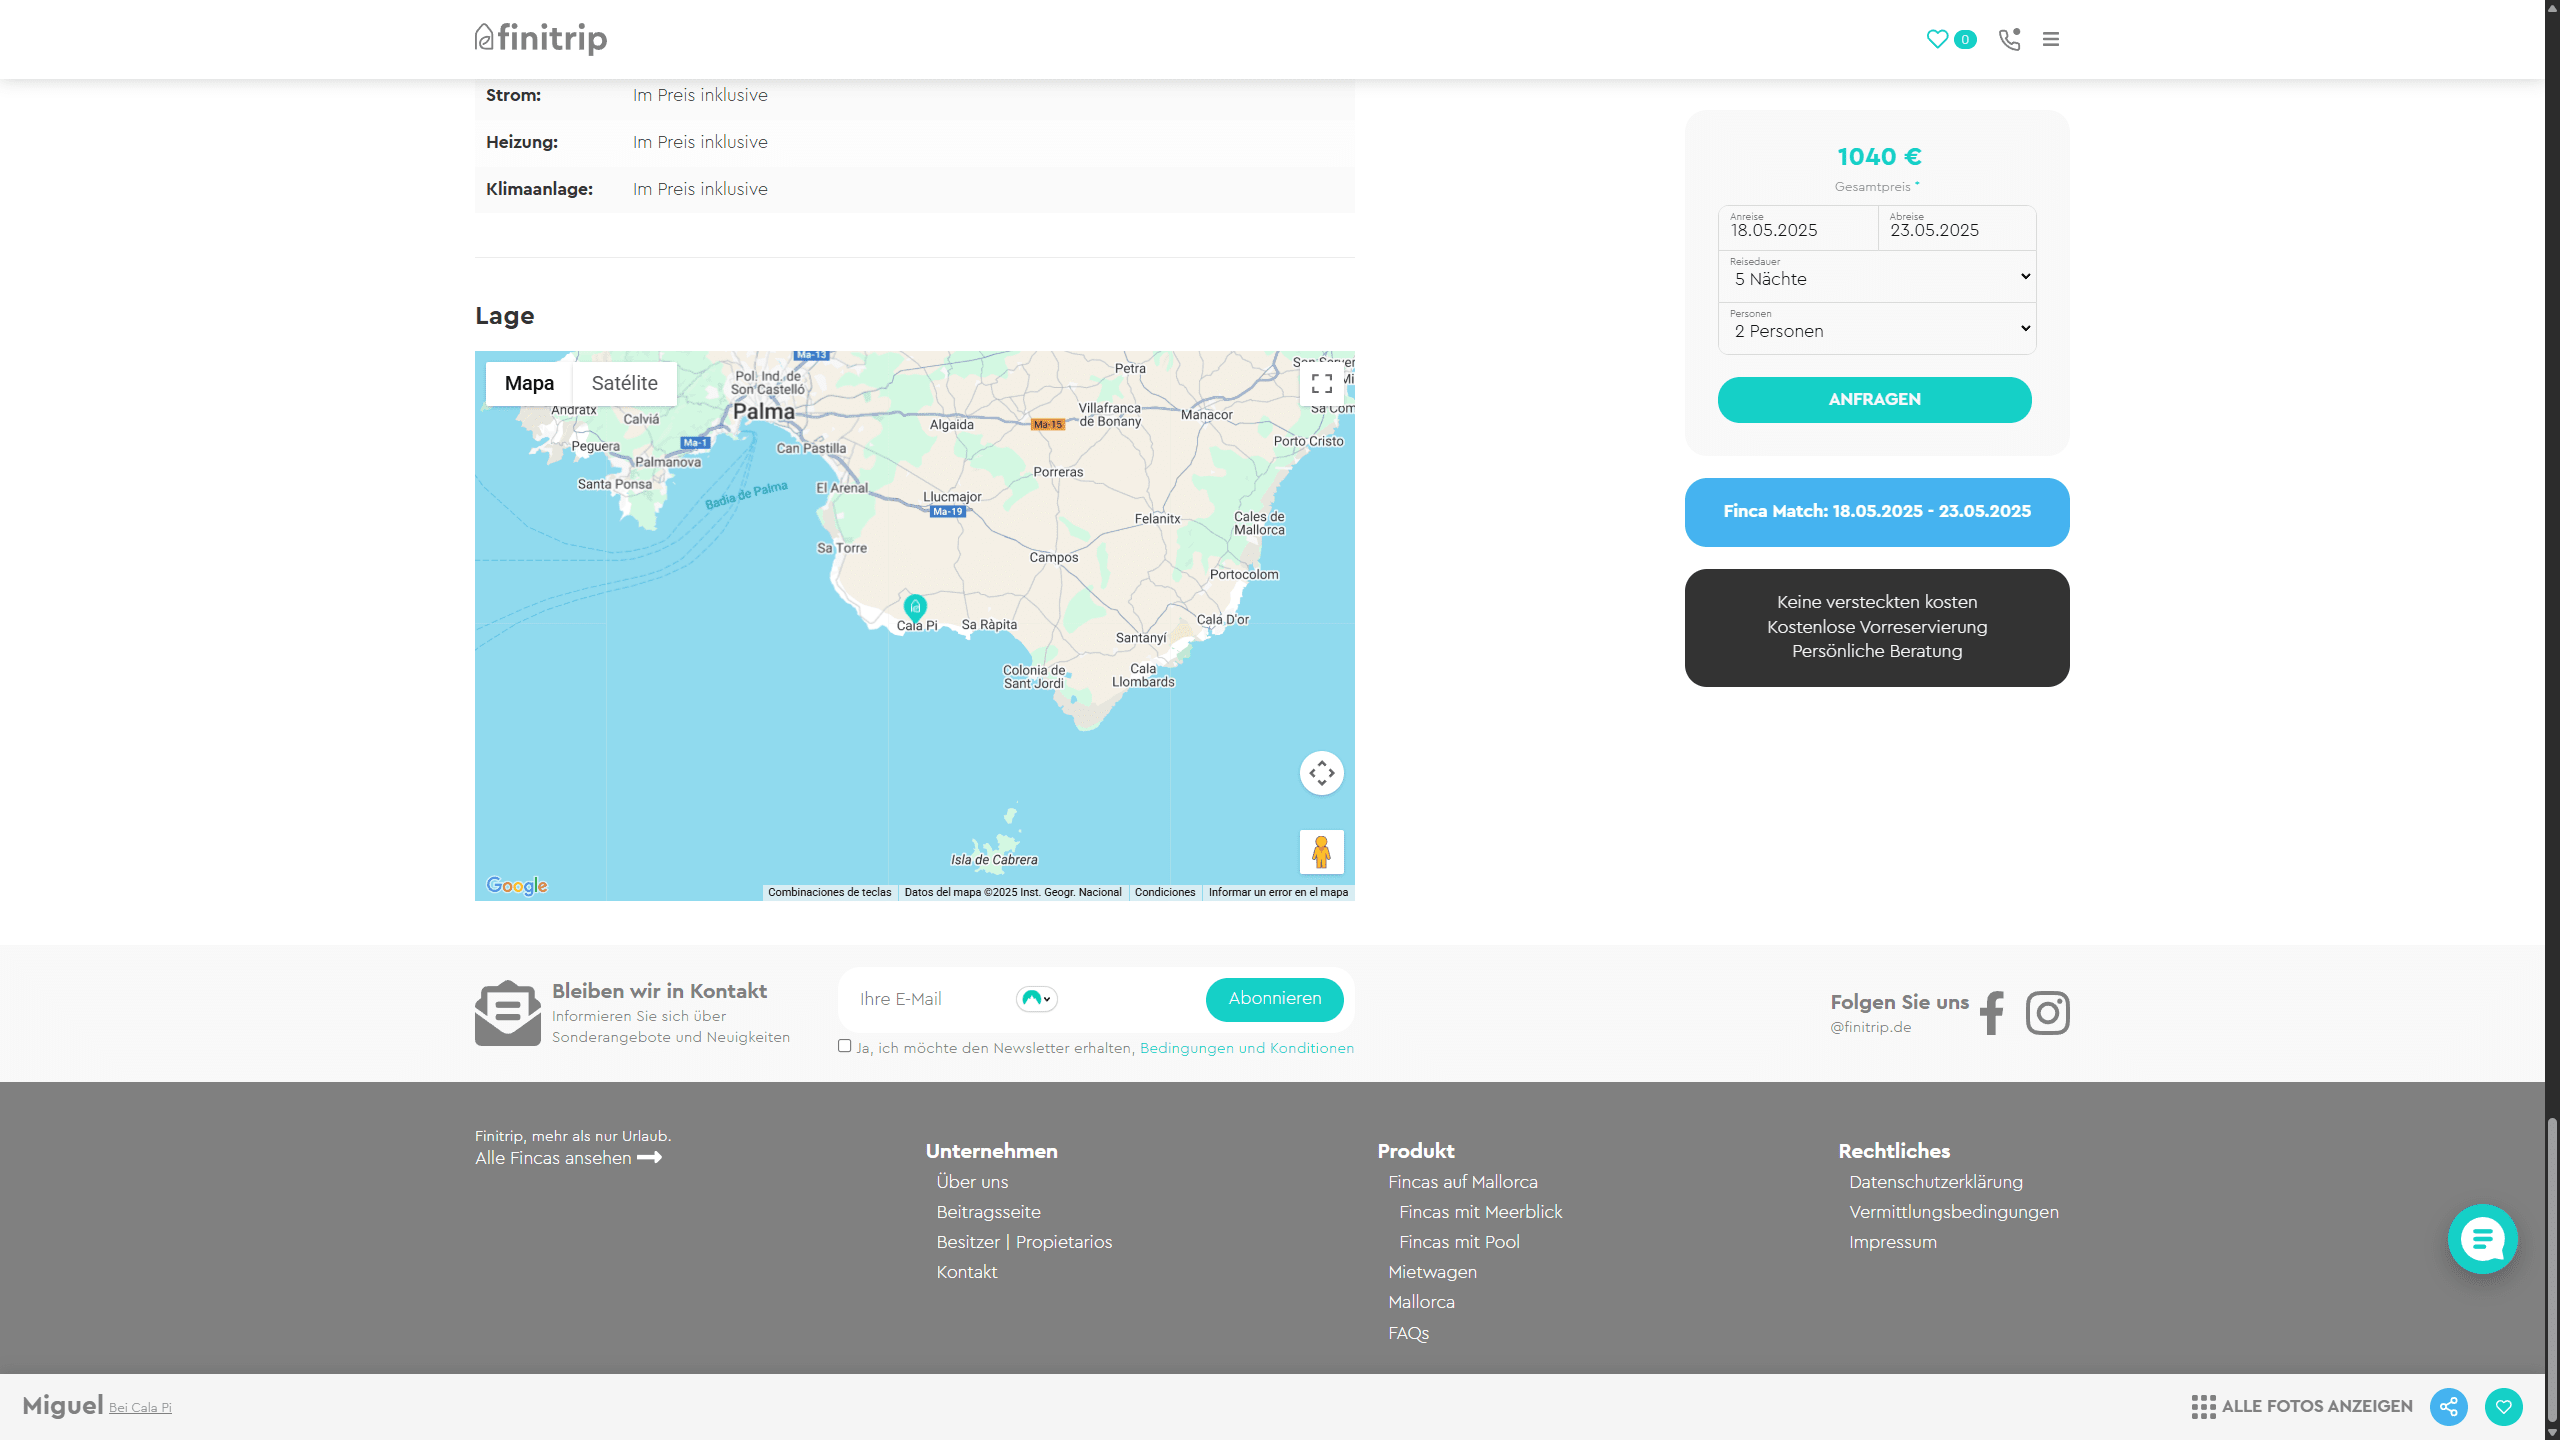Click the share icon in bottom bar
The image size is (2560, 1440).
click(x=2449, y=1407)
